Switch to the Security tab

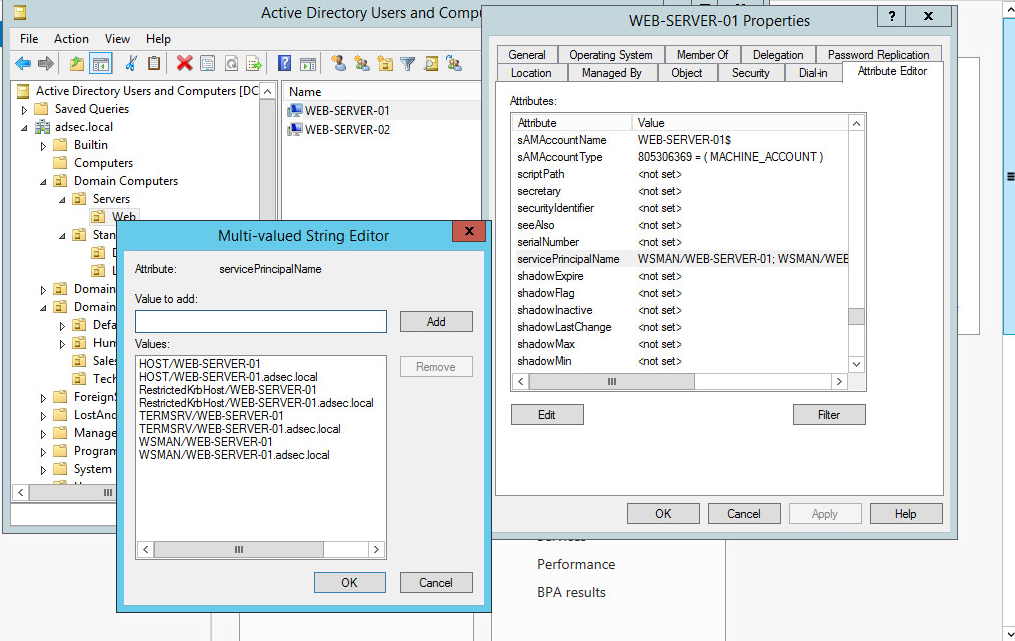[x=750, y=73]
